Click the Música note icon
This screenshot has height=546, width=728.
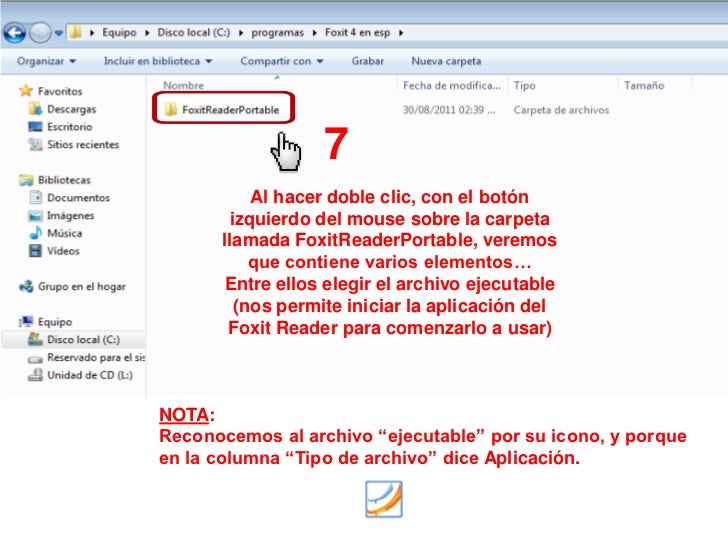(x=35, y=233)
